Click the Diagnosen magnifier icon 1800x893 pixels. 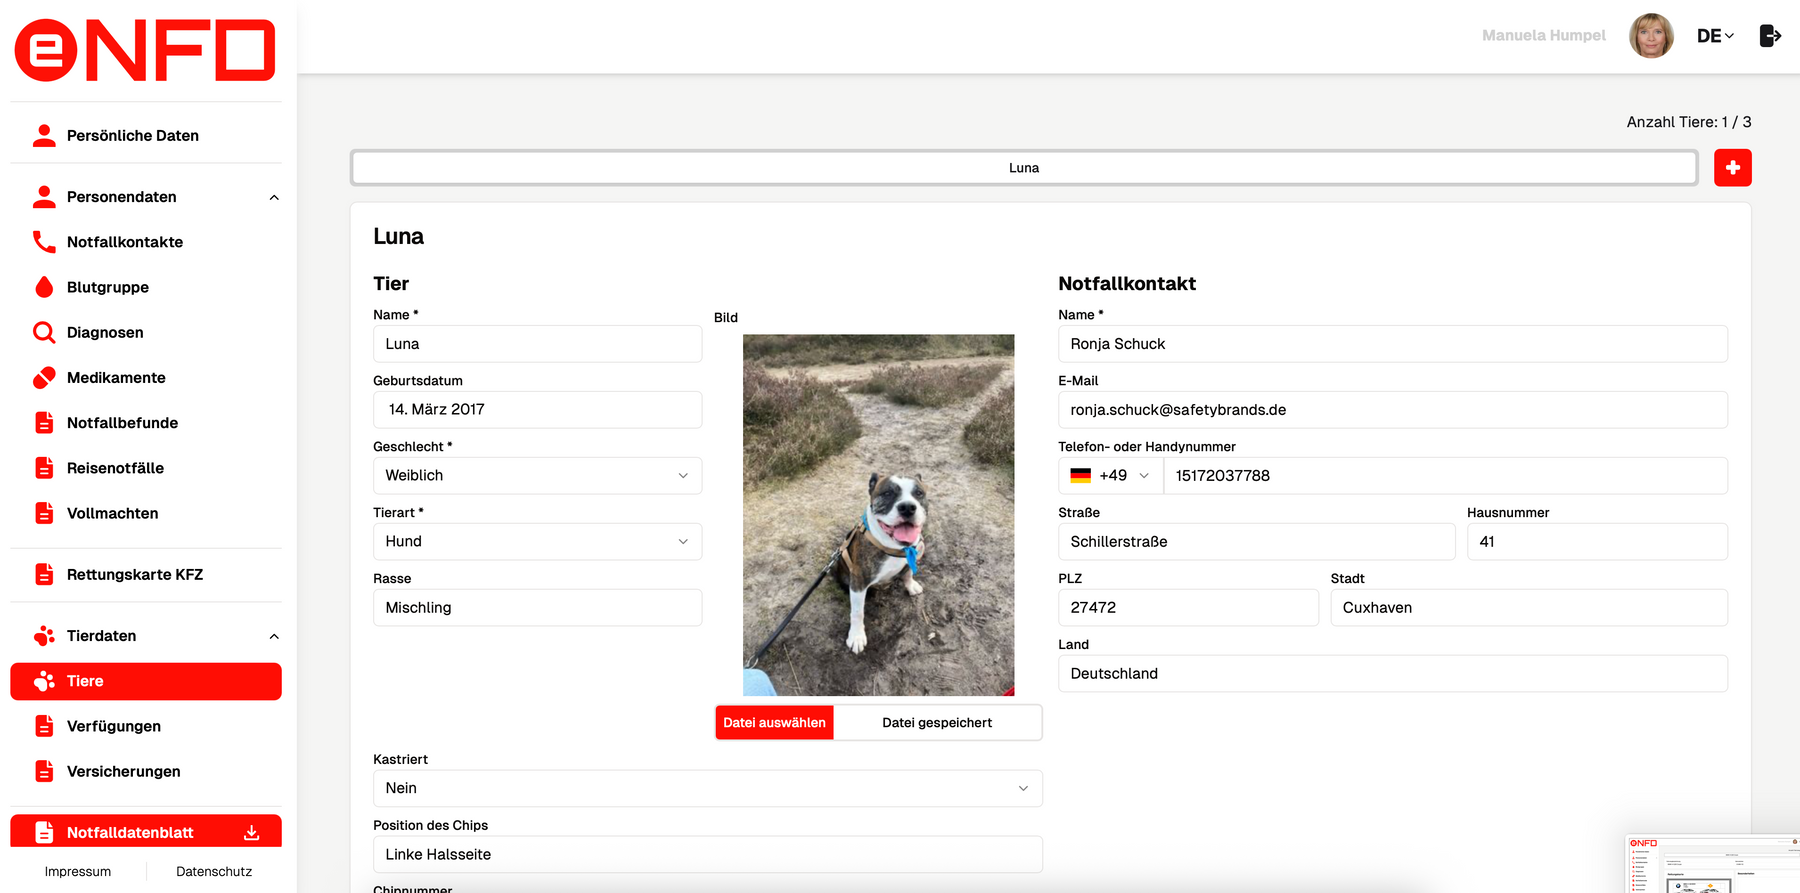44,332
